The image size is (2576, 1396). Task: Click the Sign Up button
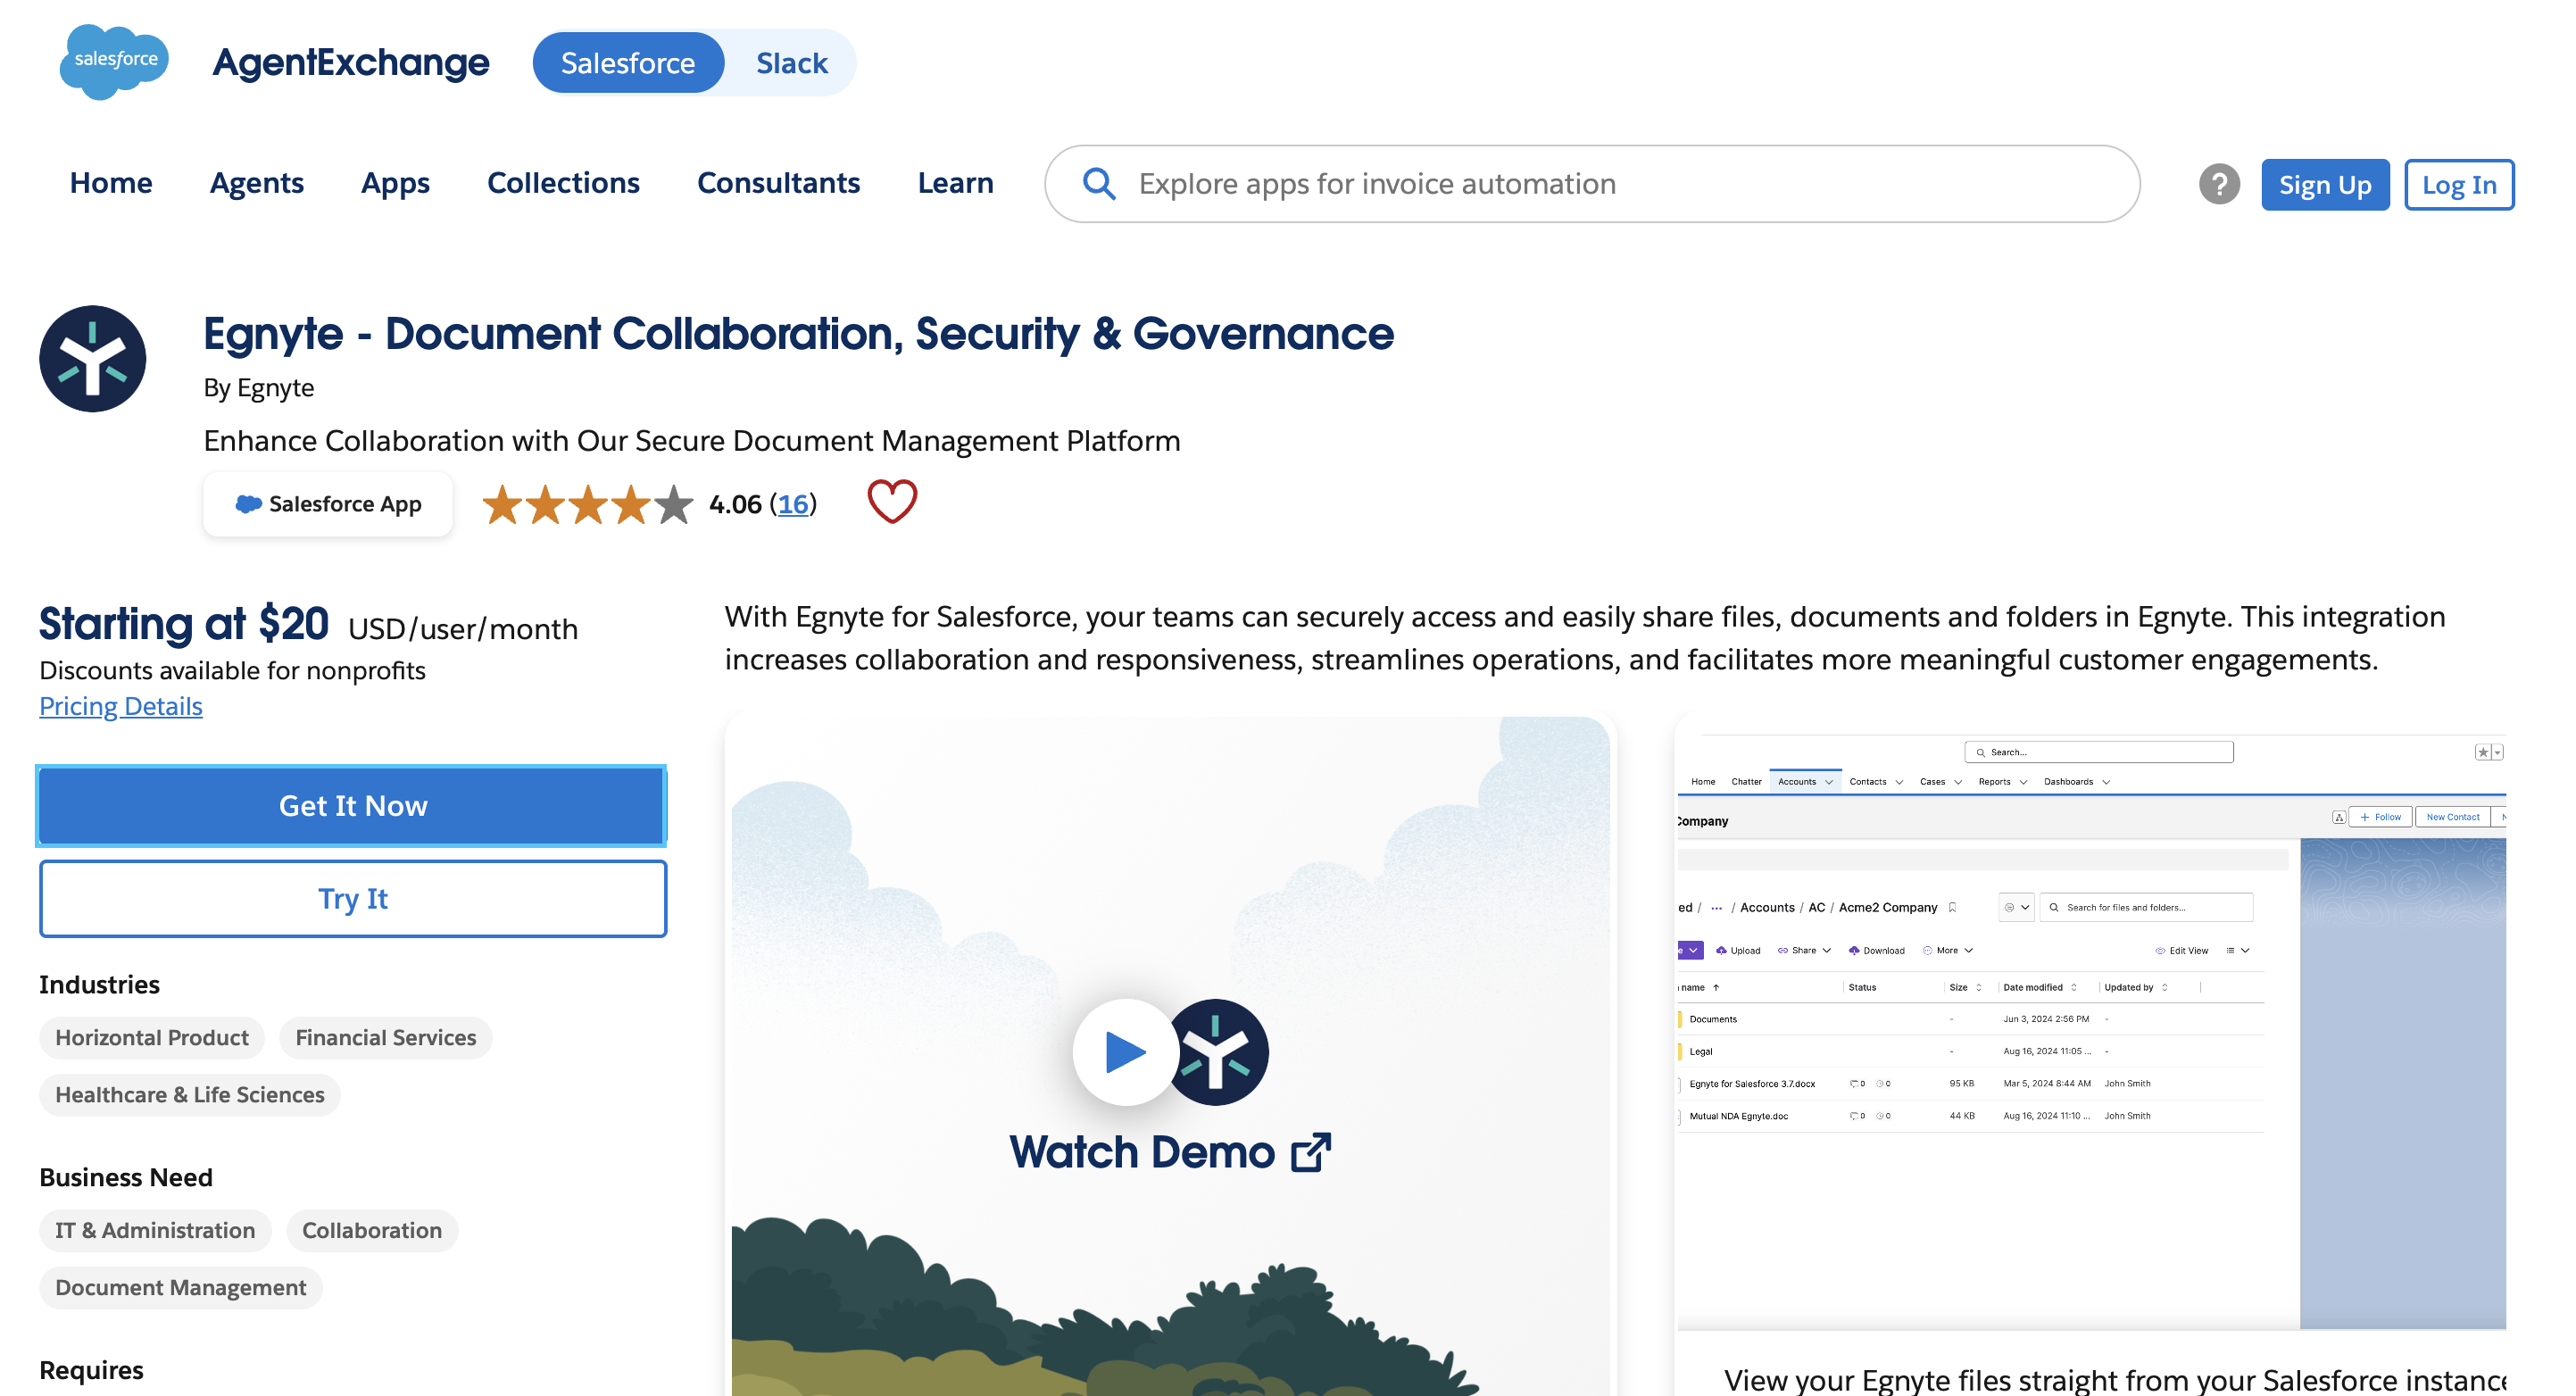click(x=2325, y=185)
